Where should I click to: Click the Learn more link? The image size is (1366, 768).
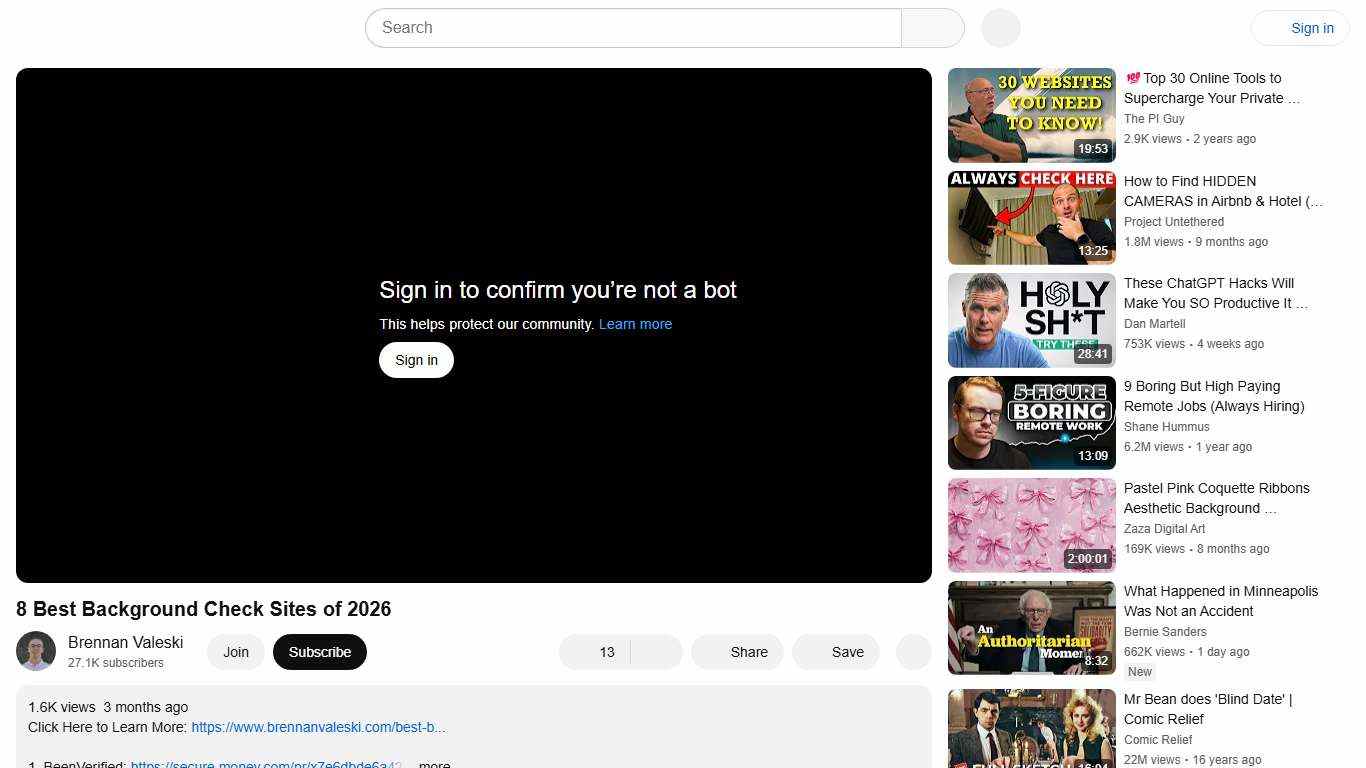tap(635, 323)
